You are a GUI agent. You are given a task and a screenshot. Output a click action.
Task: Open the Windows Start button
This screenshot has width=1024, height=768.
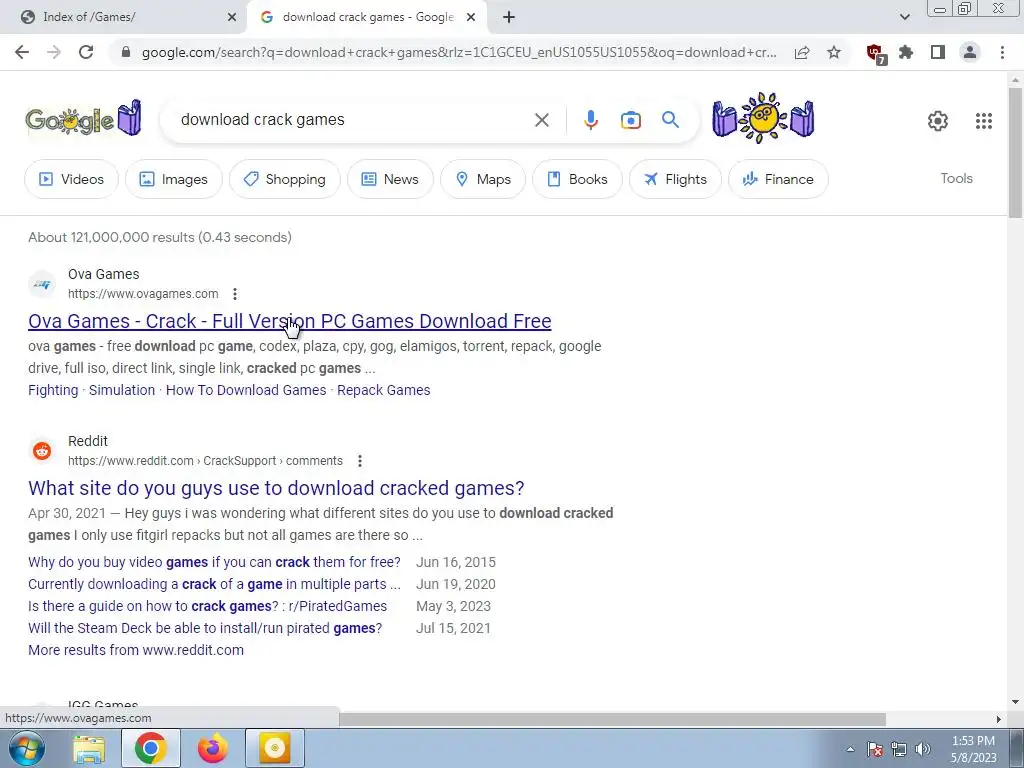coord(26,748)
